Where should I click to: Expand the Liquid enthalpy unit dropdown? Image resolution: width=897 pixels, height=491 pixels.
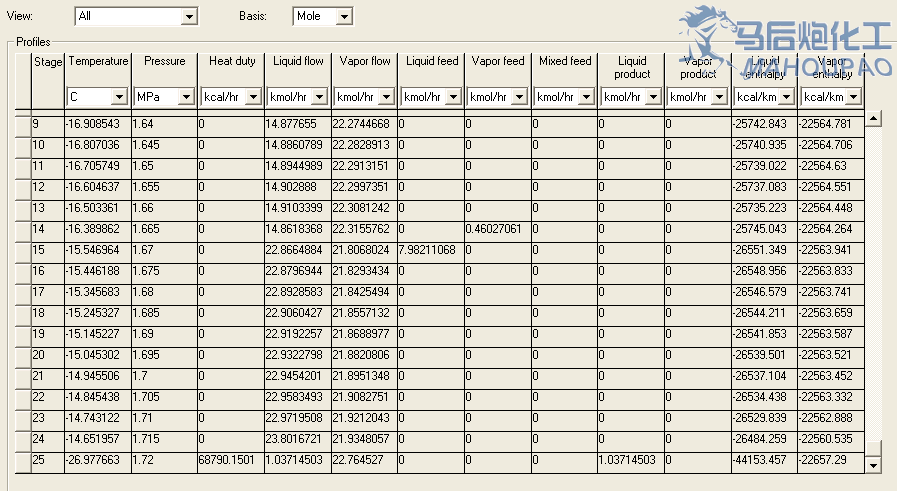click(x=786, y=97)
